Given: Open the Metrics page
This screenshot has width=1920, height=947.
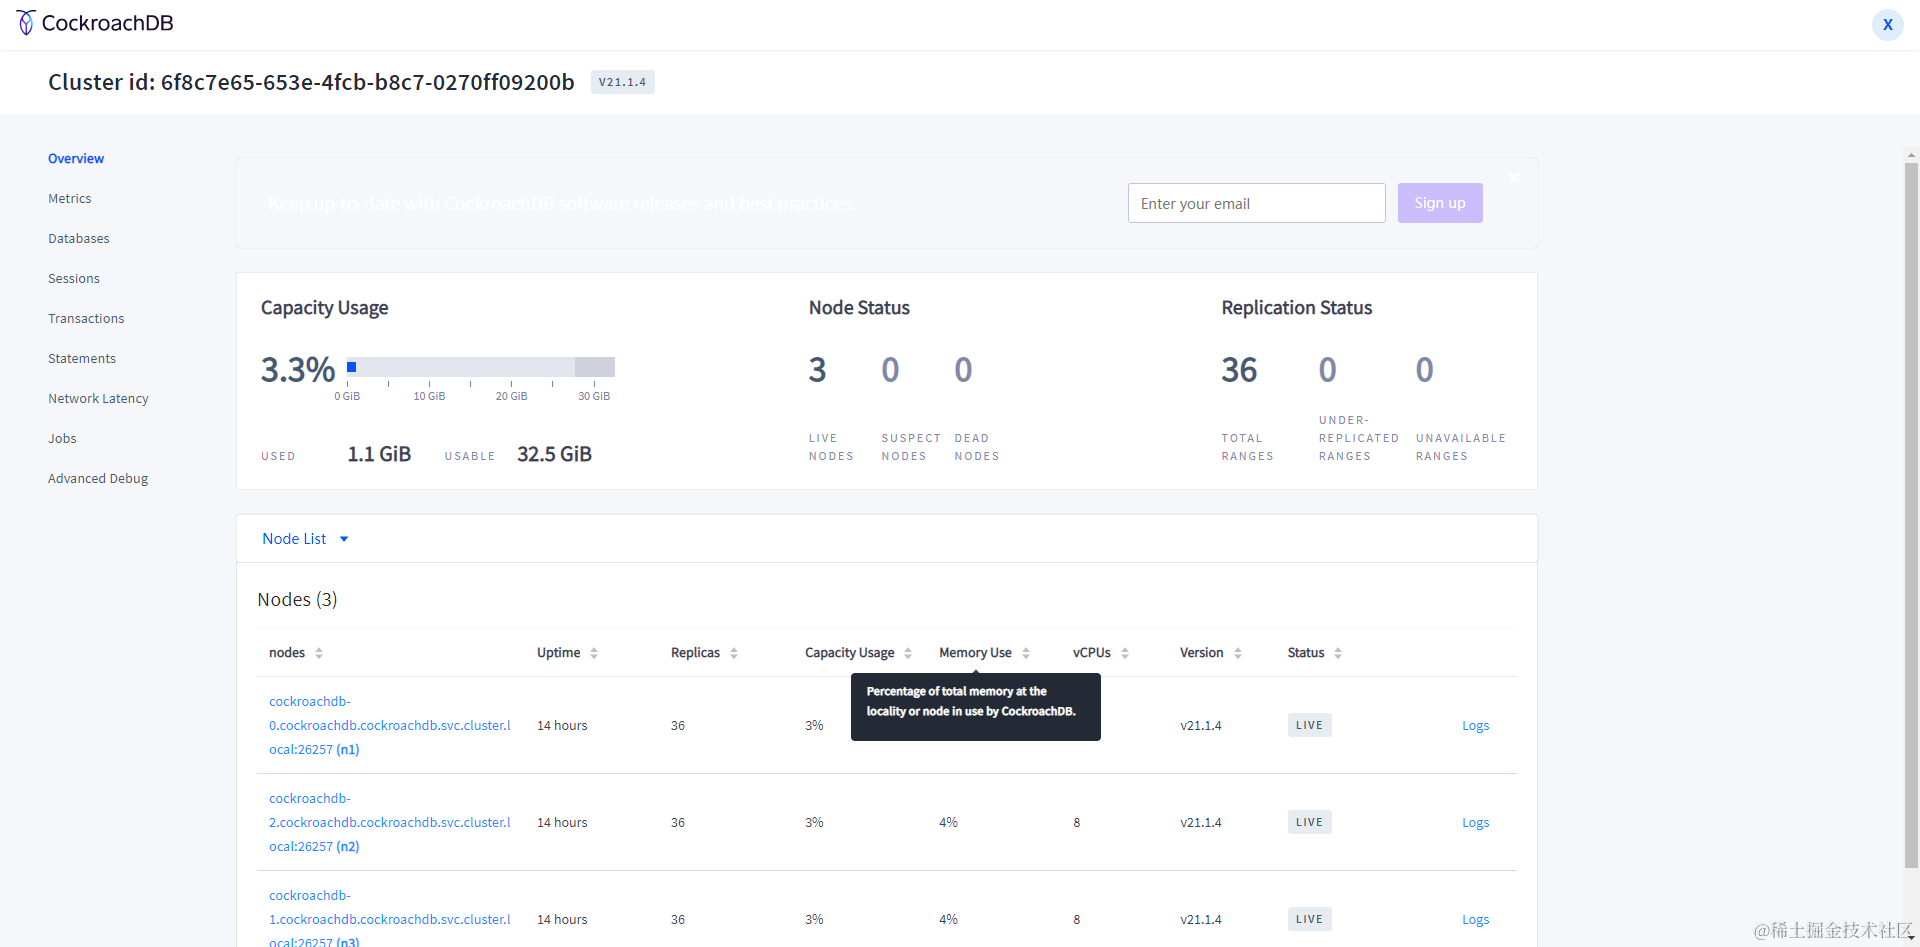Looking at the screenshot, I should coord(70,199).
